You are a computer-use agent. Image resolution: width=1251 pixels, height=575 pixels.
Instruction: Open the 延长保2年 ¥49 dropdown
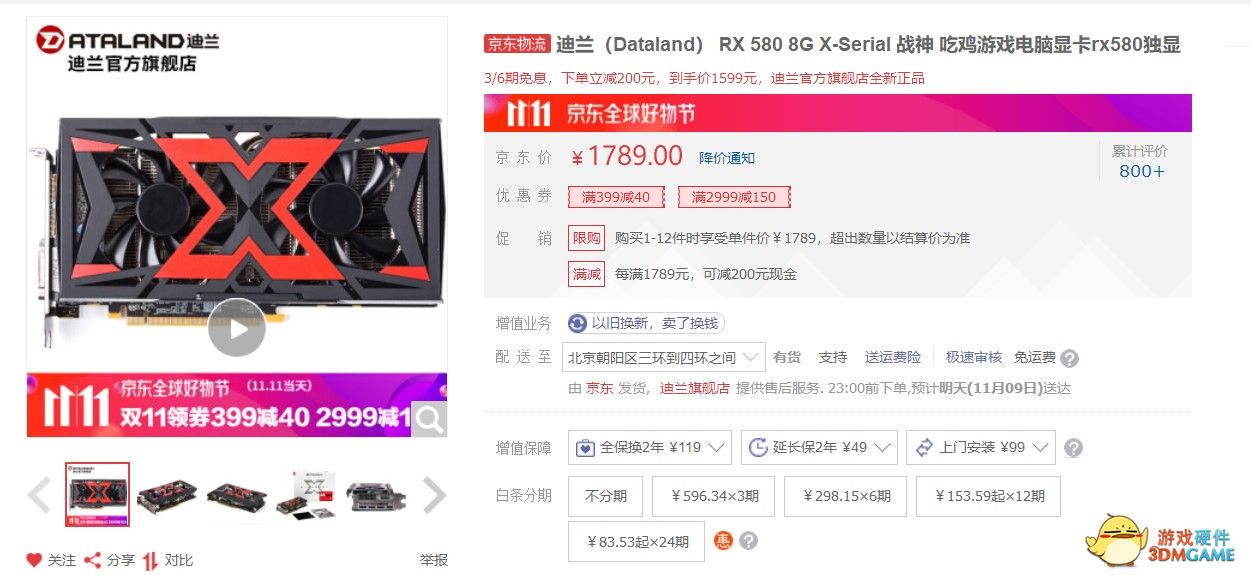[x=819, y=447]
